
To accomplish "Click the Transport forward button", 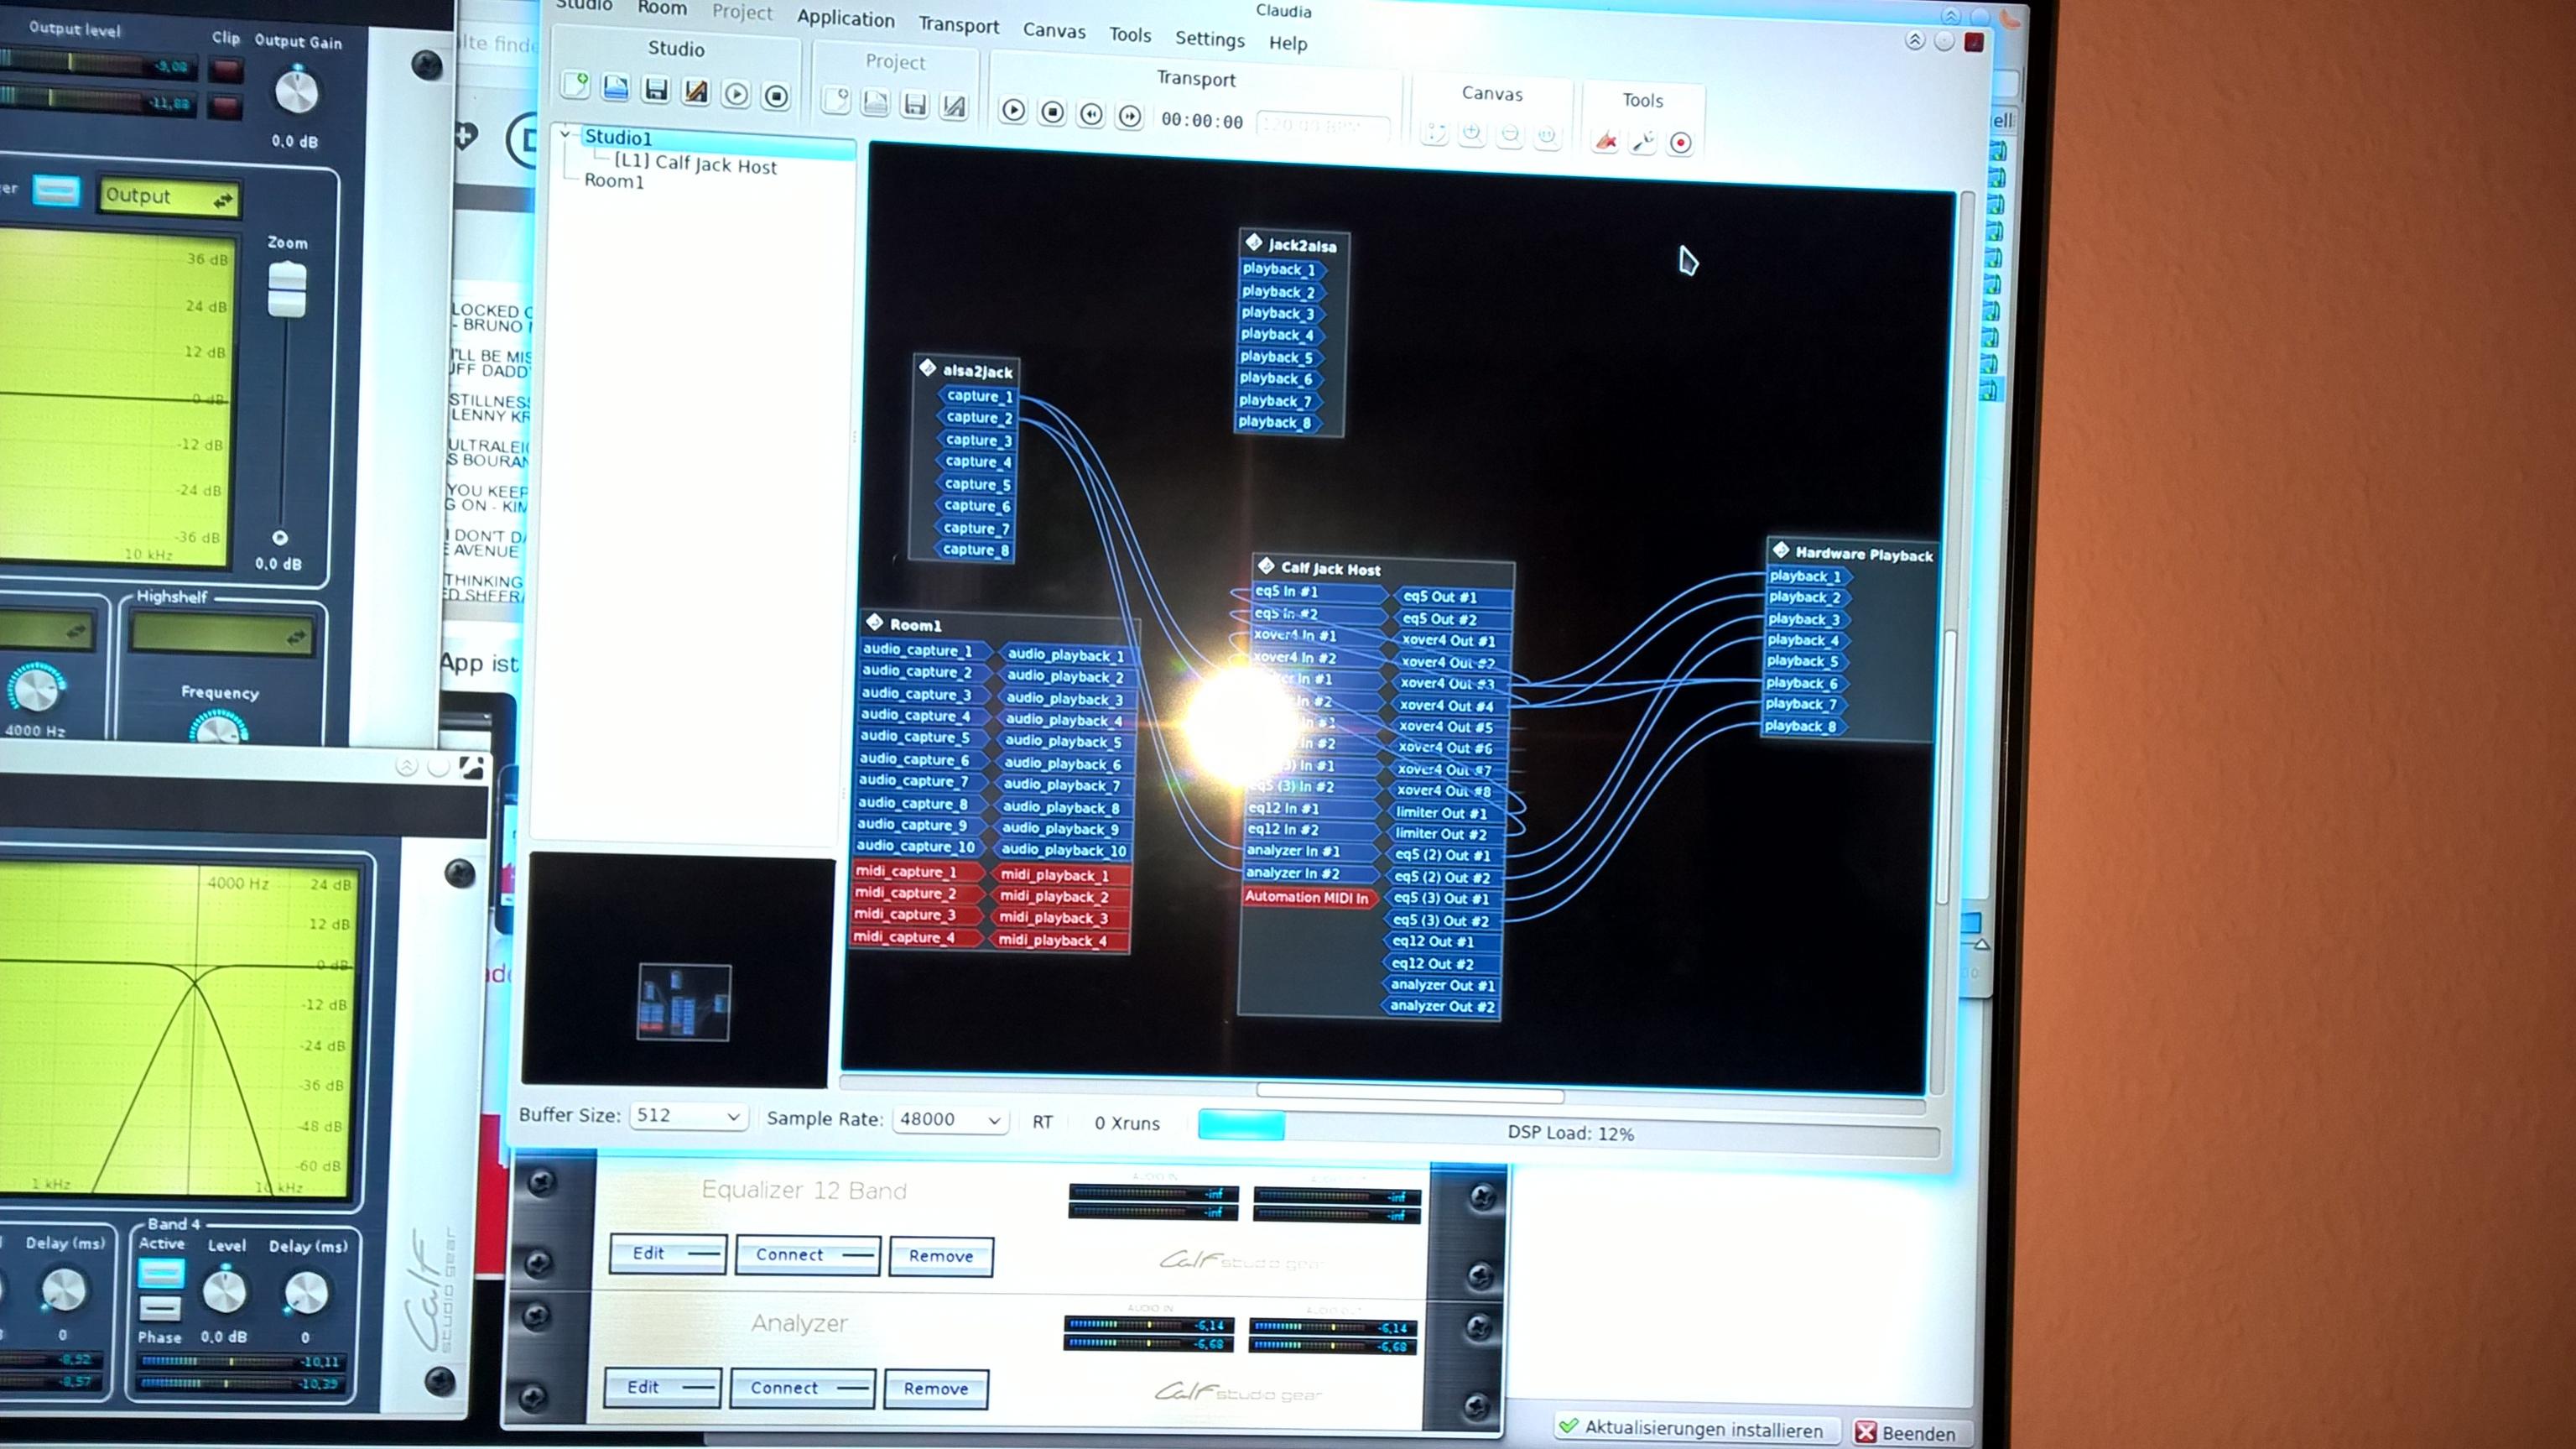I will click(x=1130, y=116).
